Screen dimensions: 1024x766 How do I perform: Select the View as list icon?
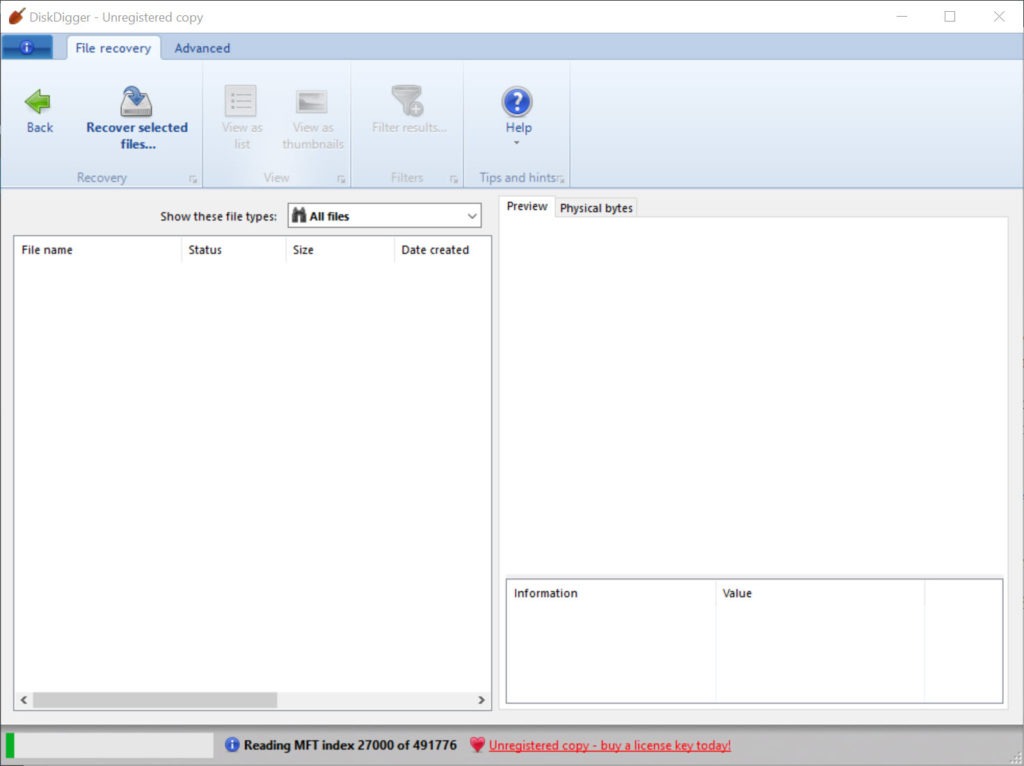click(x=241, y=101)
